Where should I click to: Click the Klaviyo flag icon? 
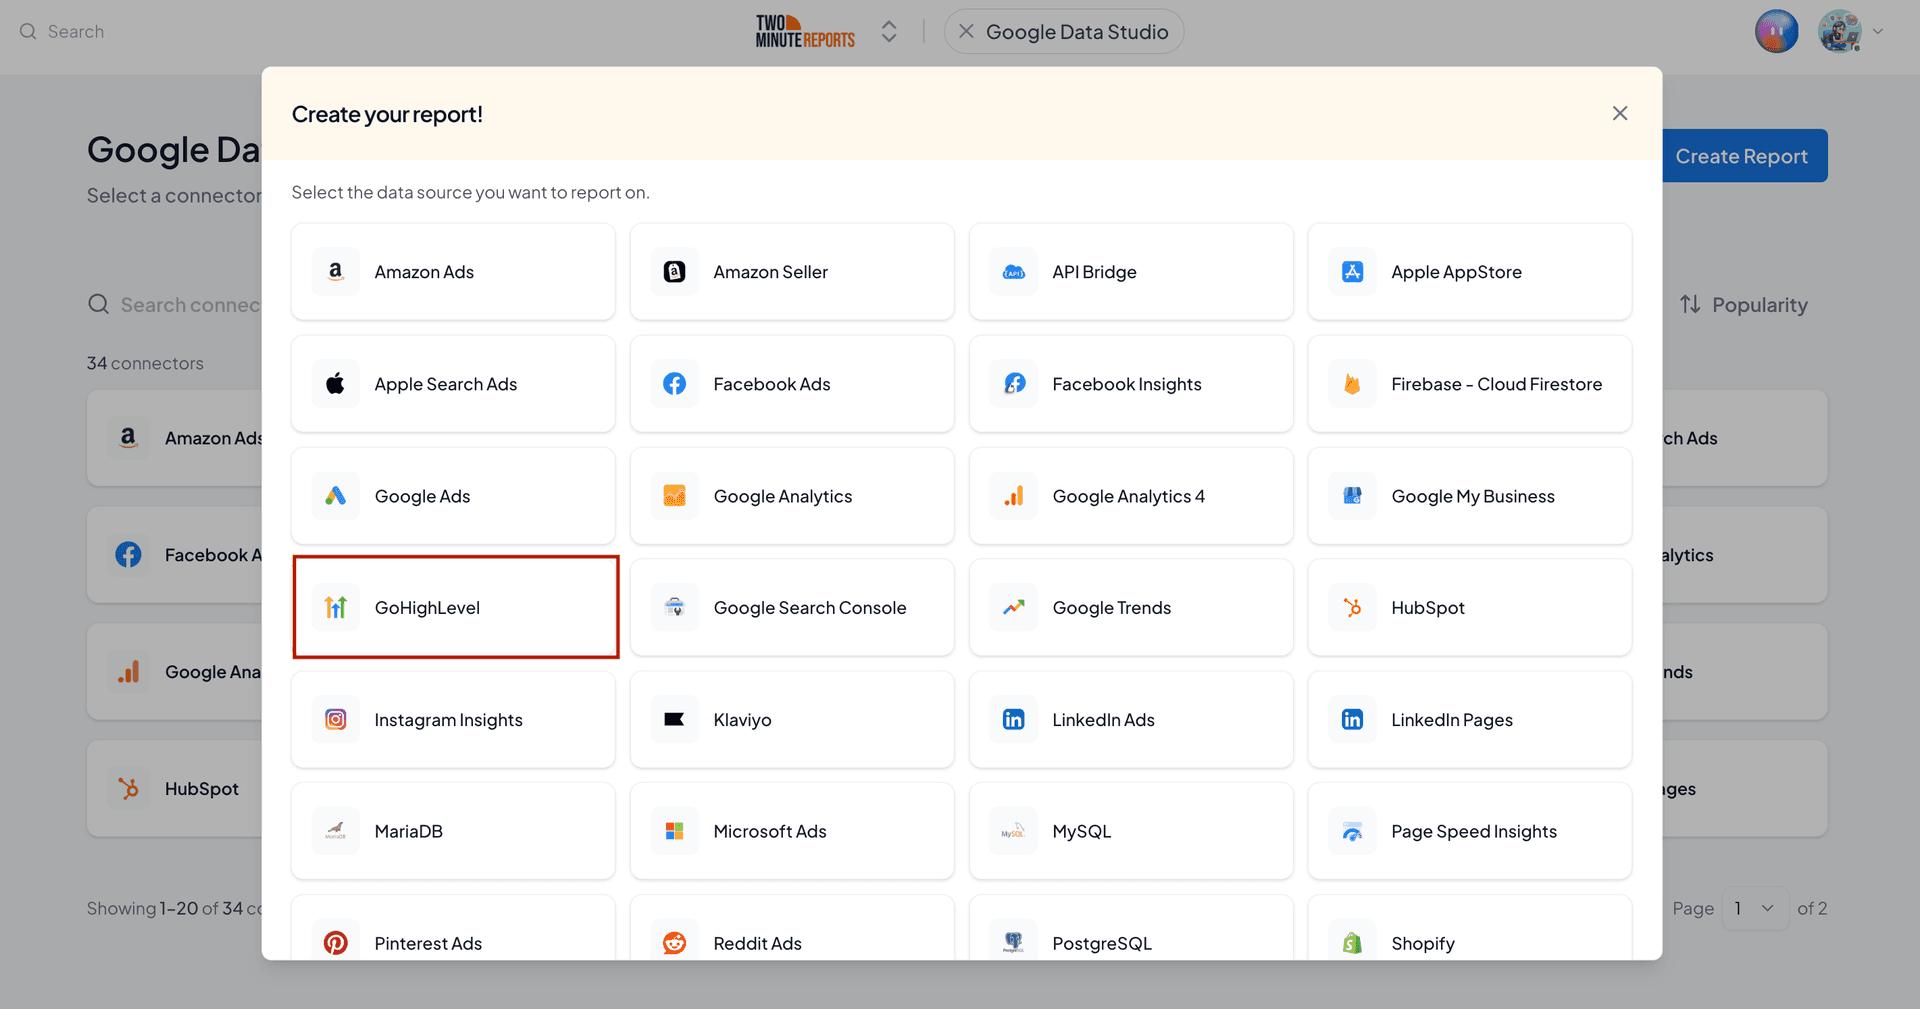(x=675, y=720)
